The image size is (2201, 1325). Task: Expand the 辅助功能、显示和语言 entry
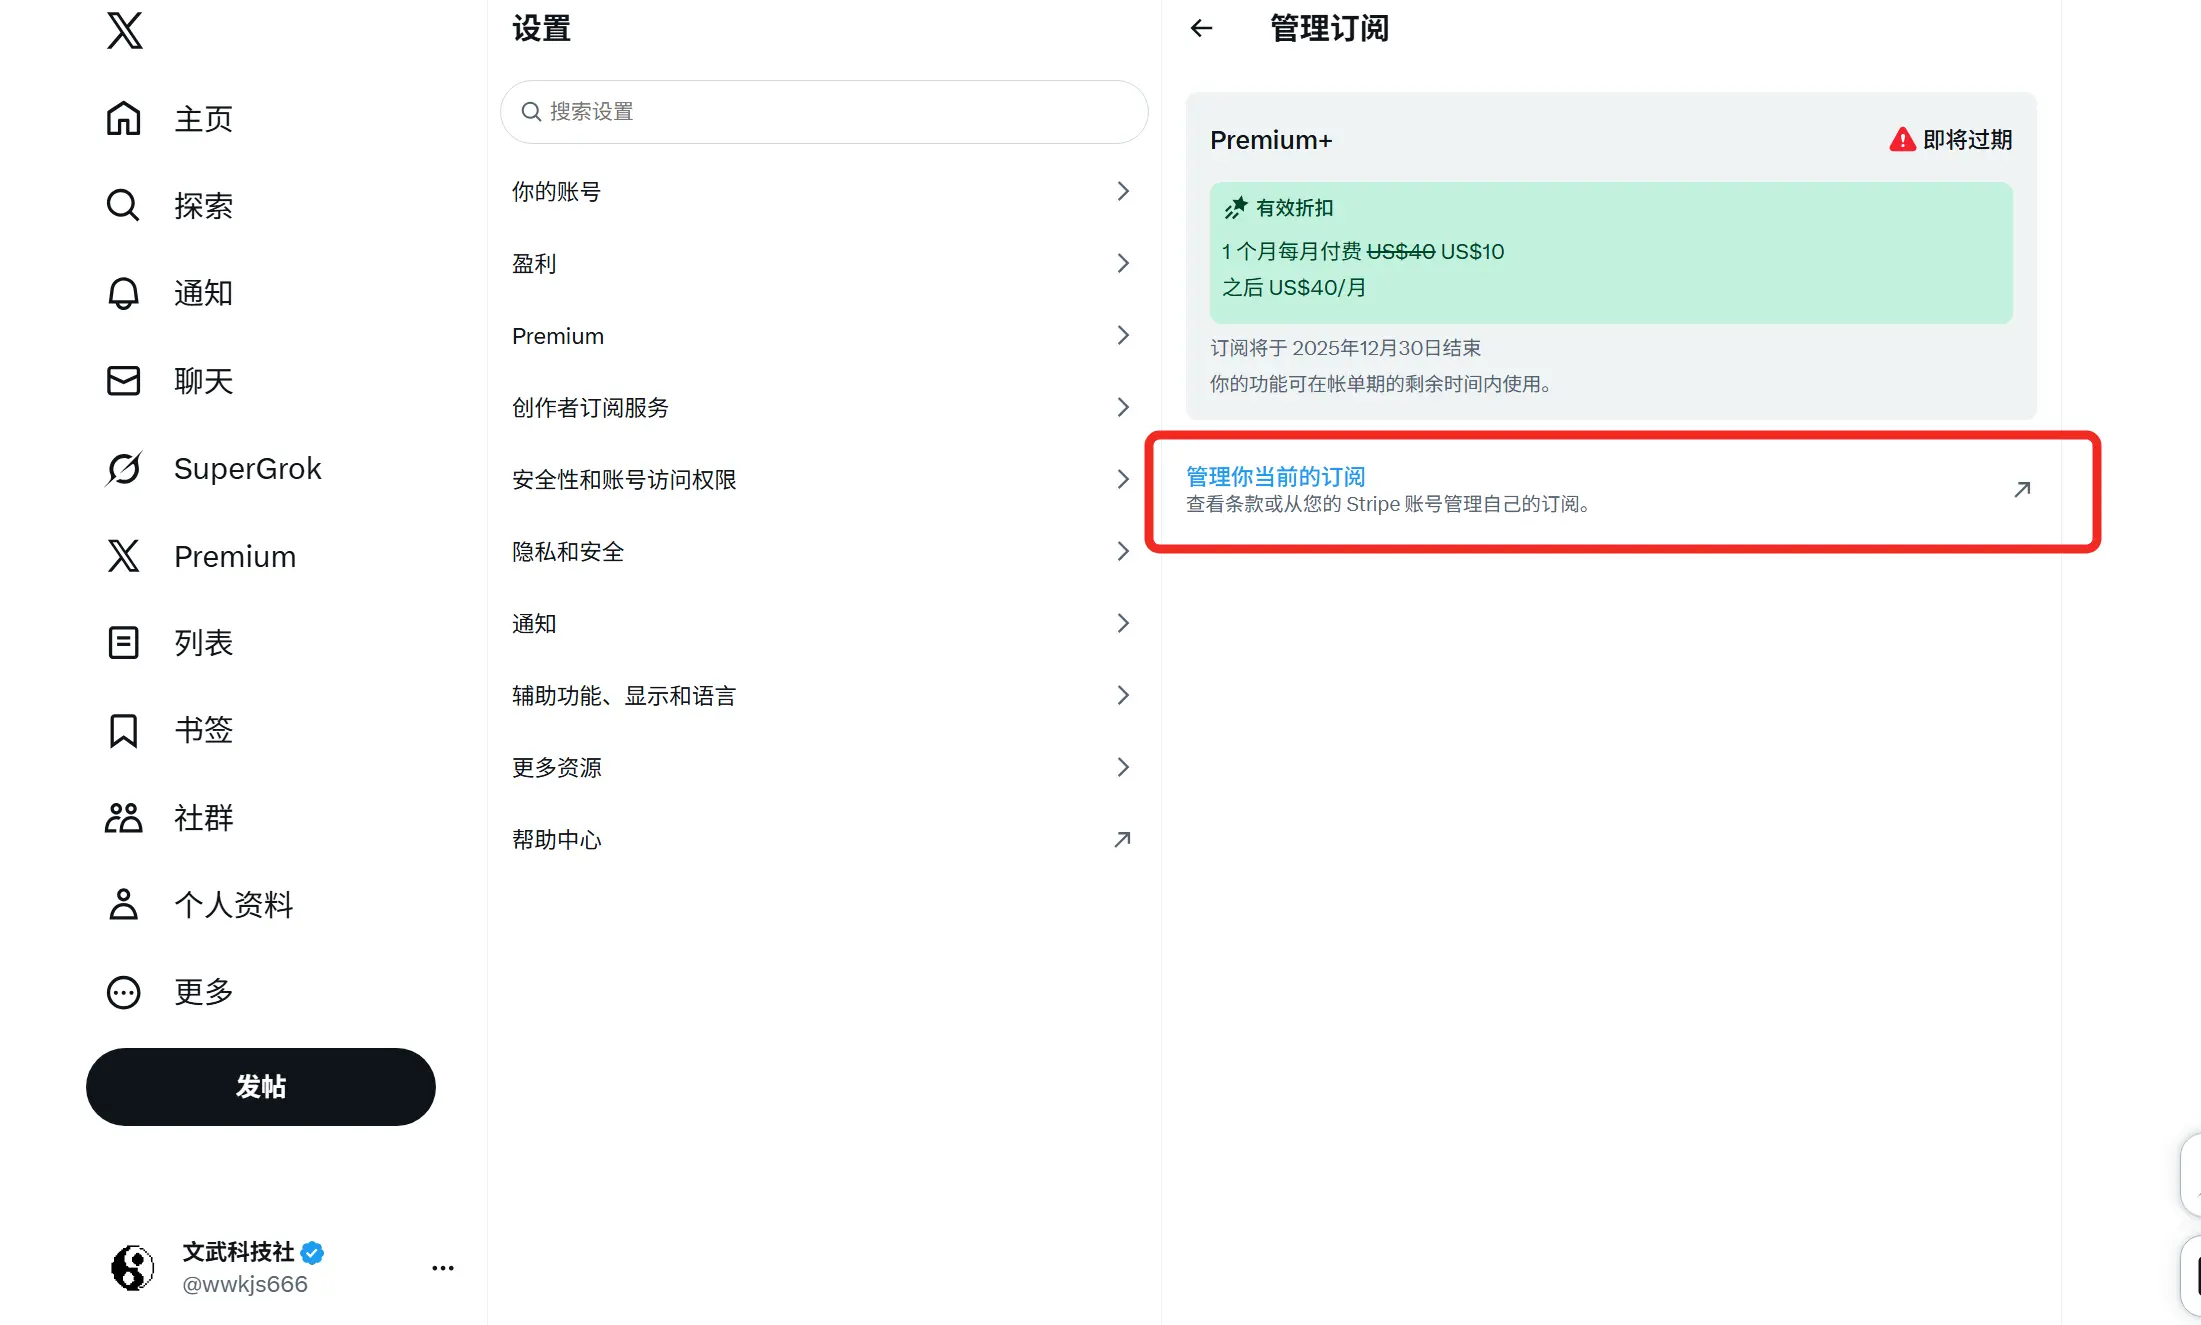[822, 695]
